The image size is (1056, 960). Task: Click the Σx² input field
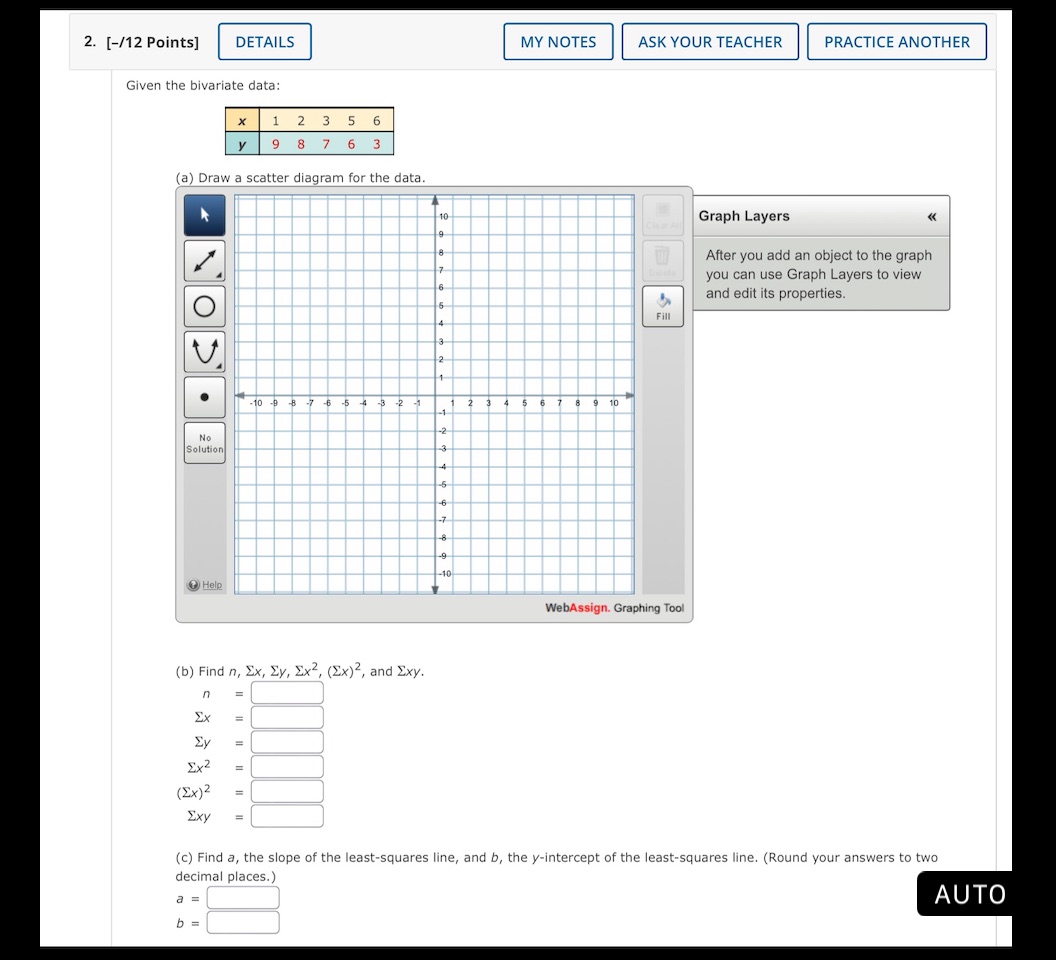coord(287,767)
